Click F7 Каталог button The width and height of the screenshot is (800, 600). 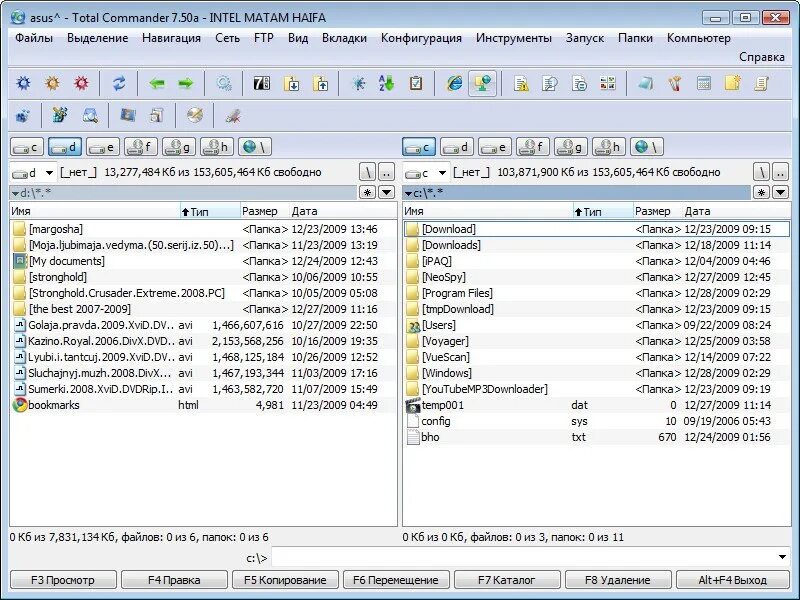click(507, 580)
